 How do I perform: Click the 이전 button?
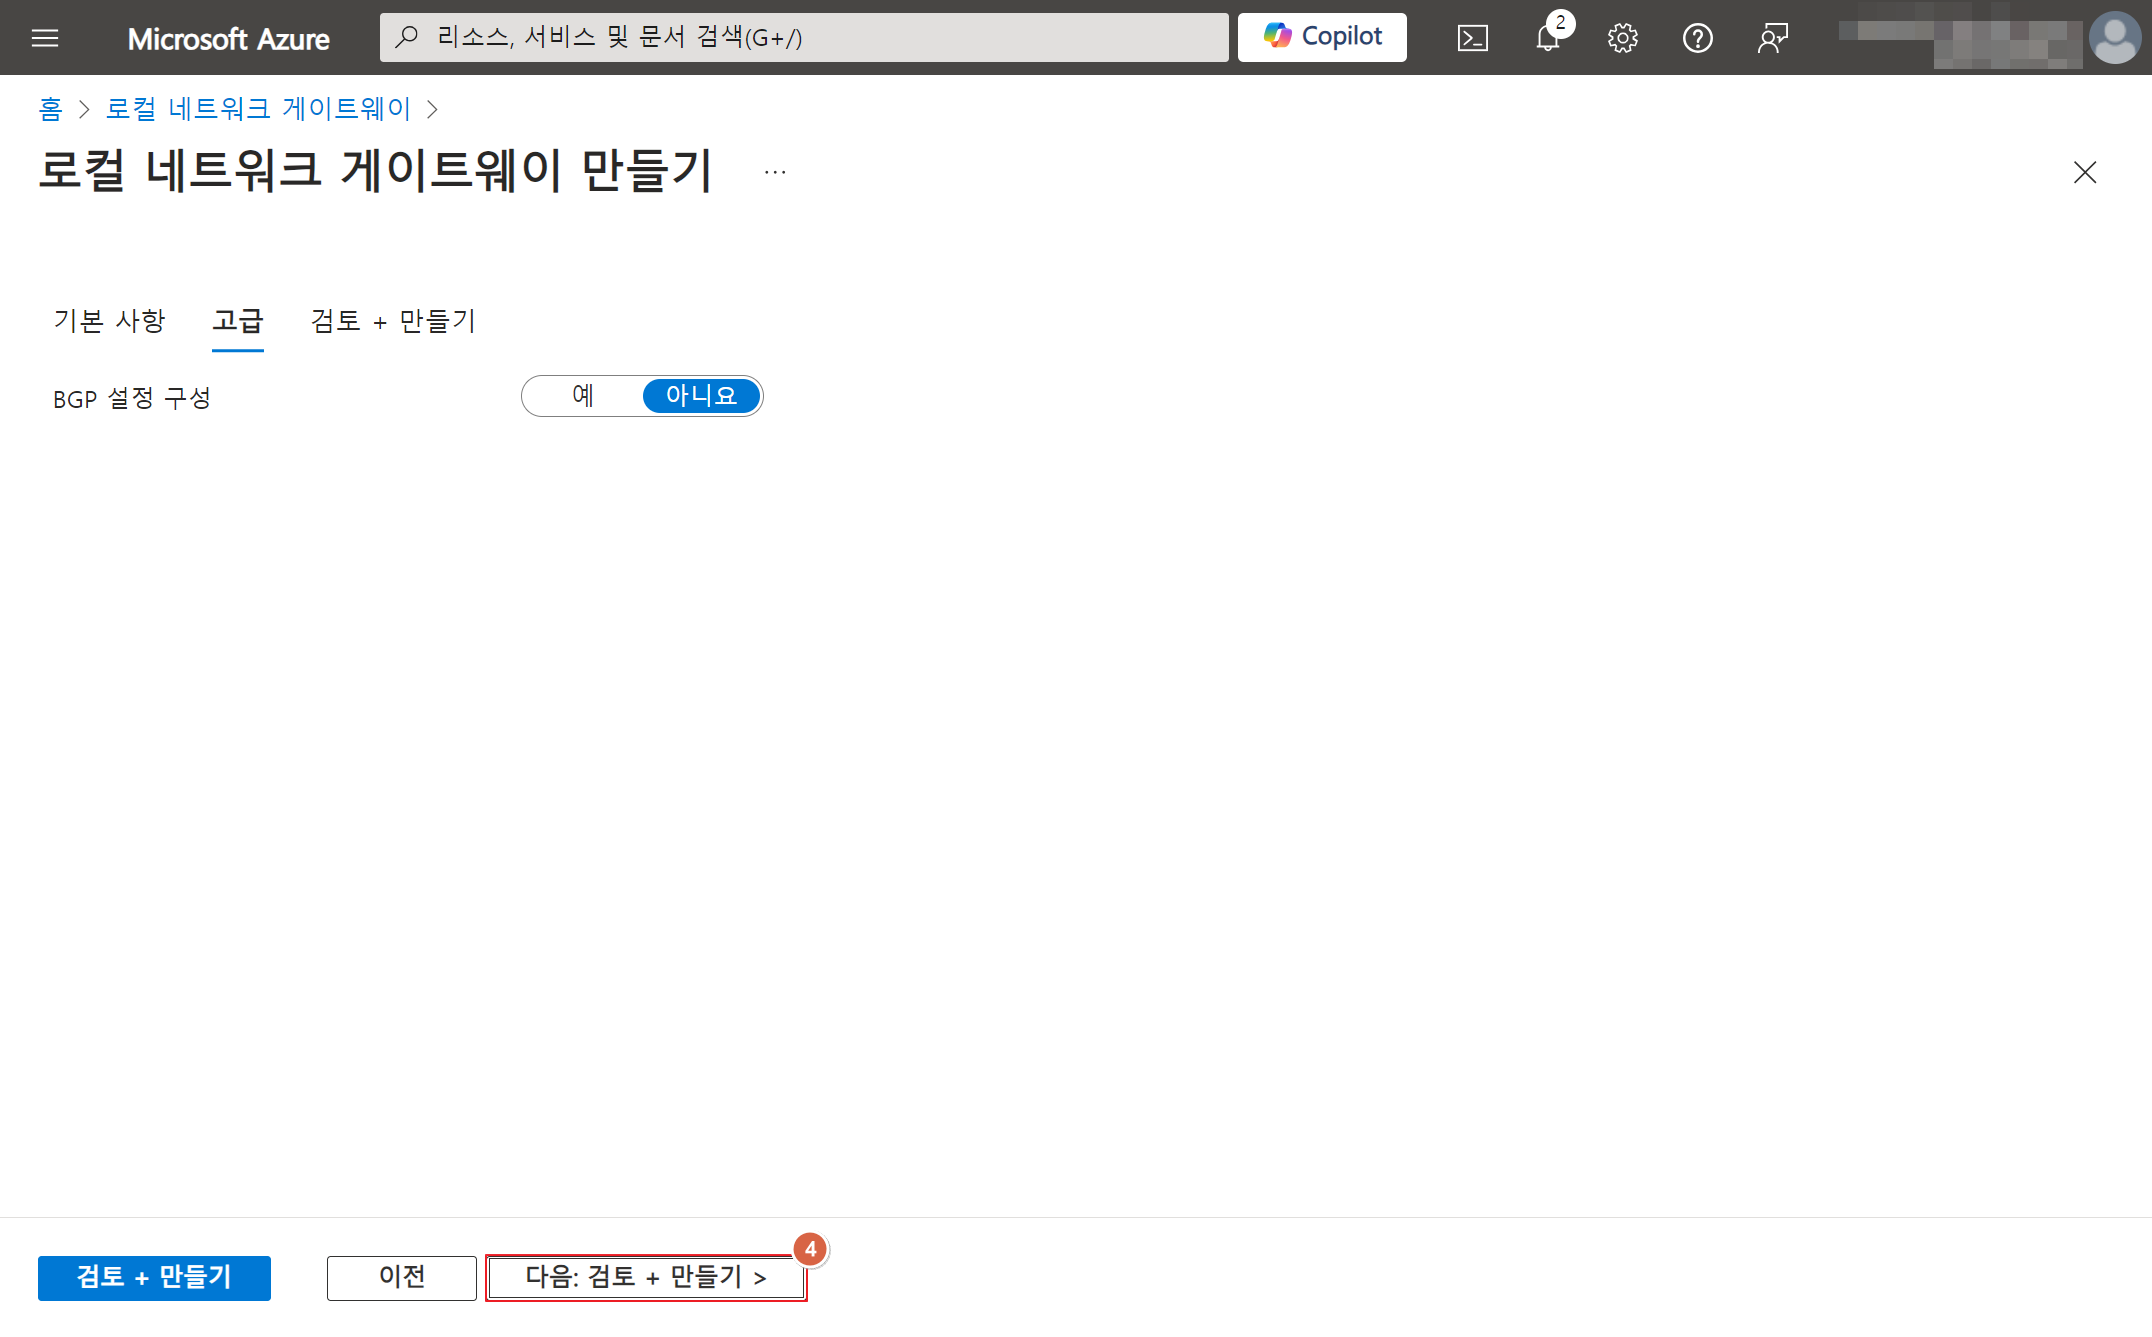pos(401,1277)
